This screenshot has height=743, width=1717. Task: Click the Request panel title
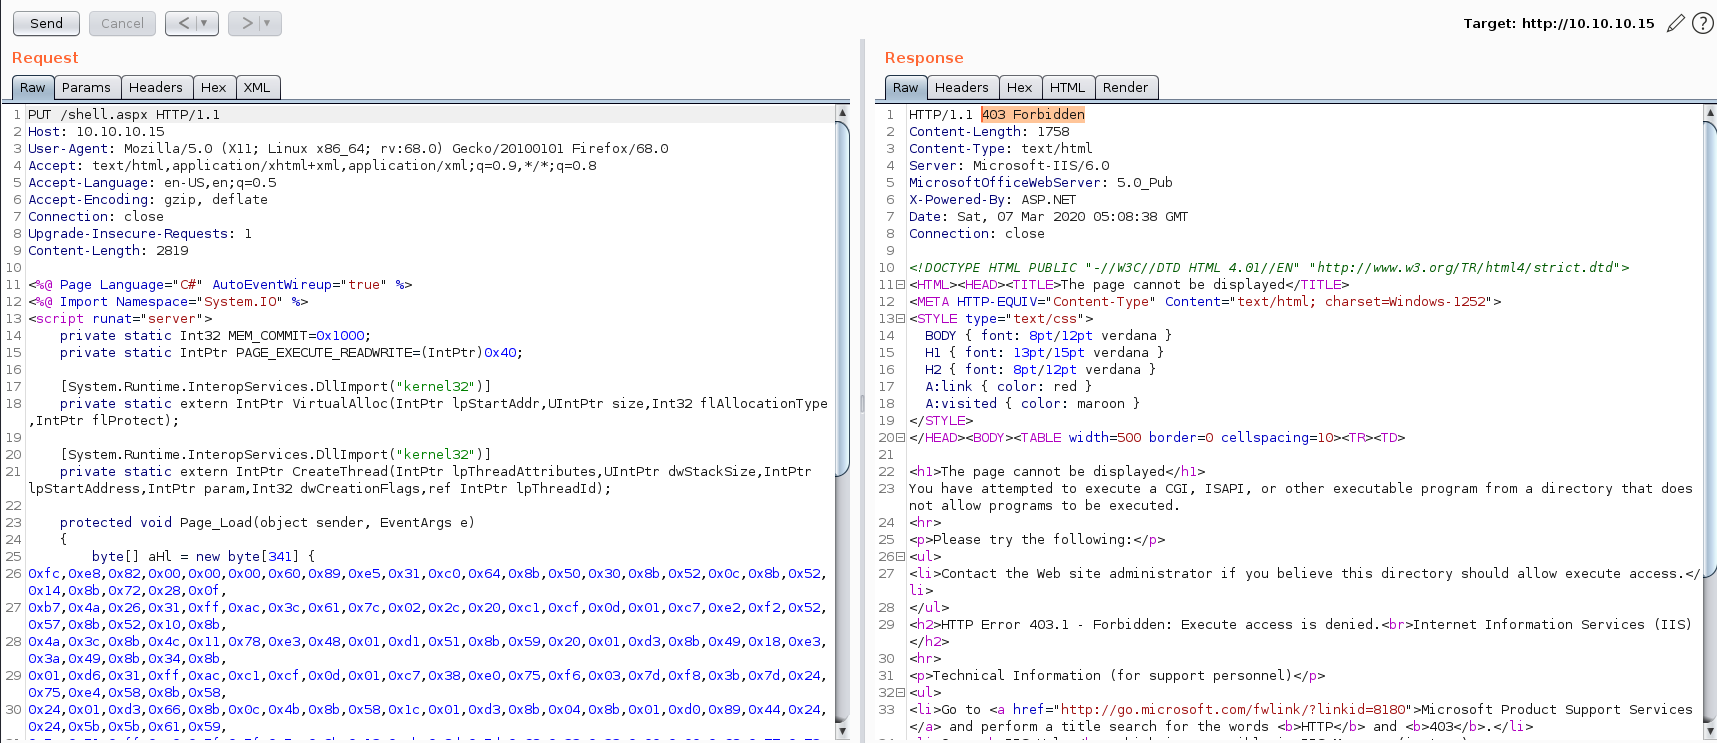point(45,58)
